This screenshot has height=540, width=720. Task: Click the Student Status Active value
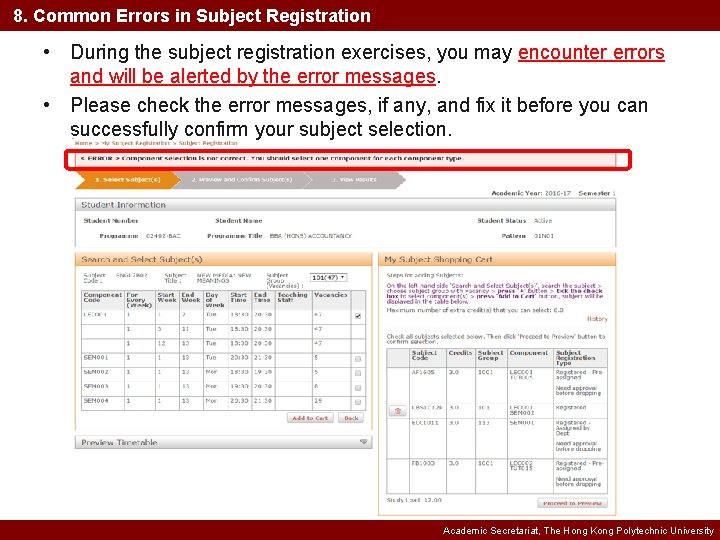(x=543, y=220)
